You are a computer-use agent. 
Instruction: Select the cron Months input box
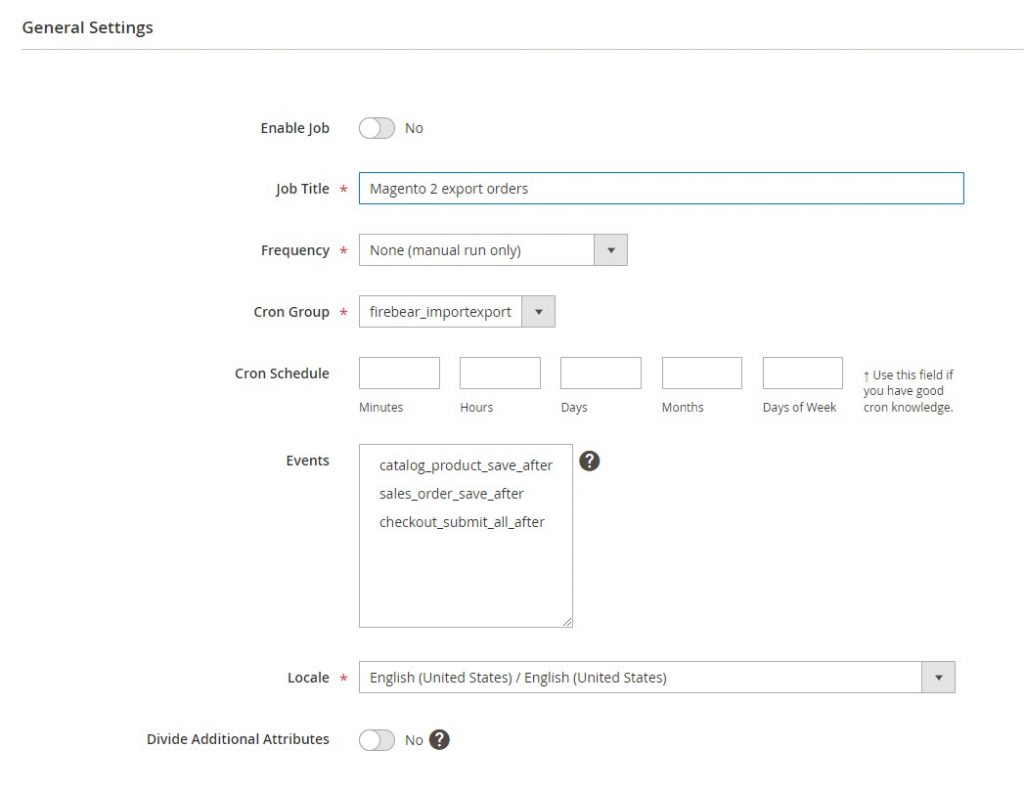coord(702,373)
